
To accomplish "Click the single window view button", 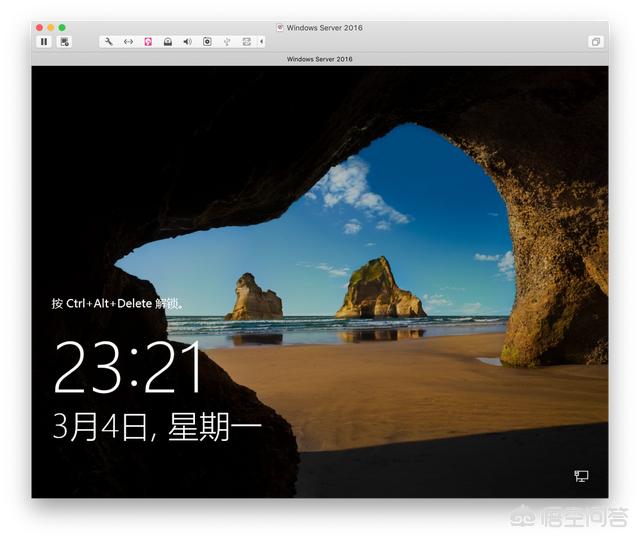I will [x=596, y=42].
